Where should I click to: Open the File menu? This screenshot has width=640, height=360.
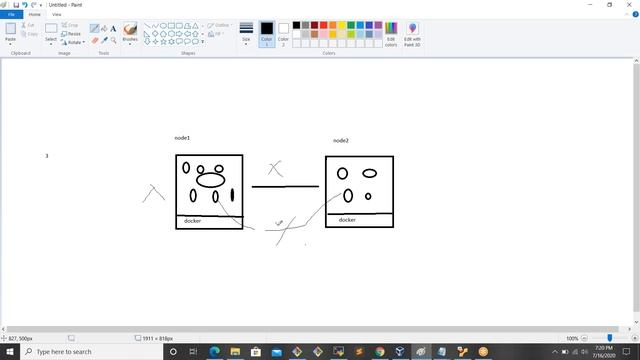point(11,14)
